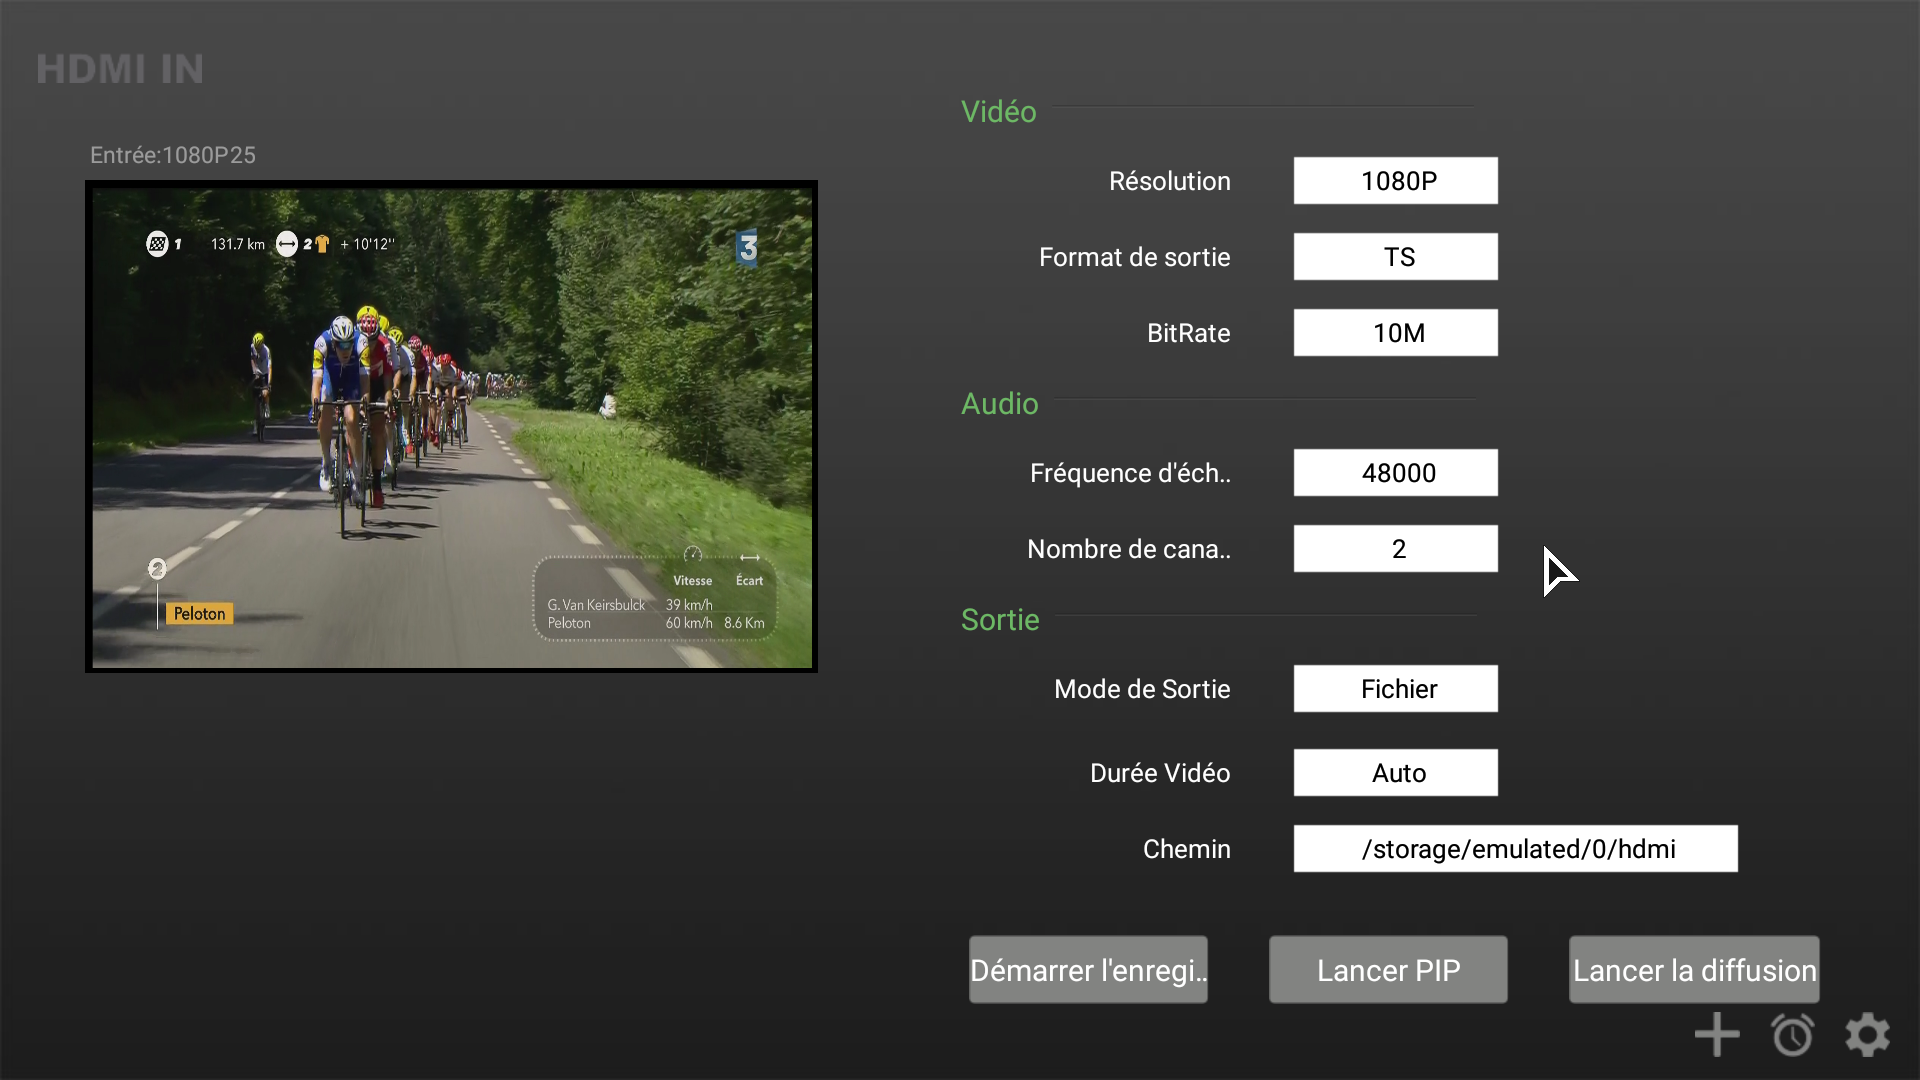
Task: Click the plus icon at bottom right
Action: 1717,1035
